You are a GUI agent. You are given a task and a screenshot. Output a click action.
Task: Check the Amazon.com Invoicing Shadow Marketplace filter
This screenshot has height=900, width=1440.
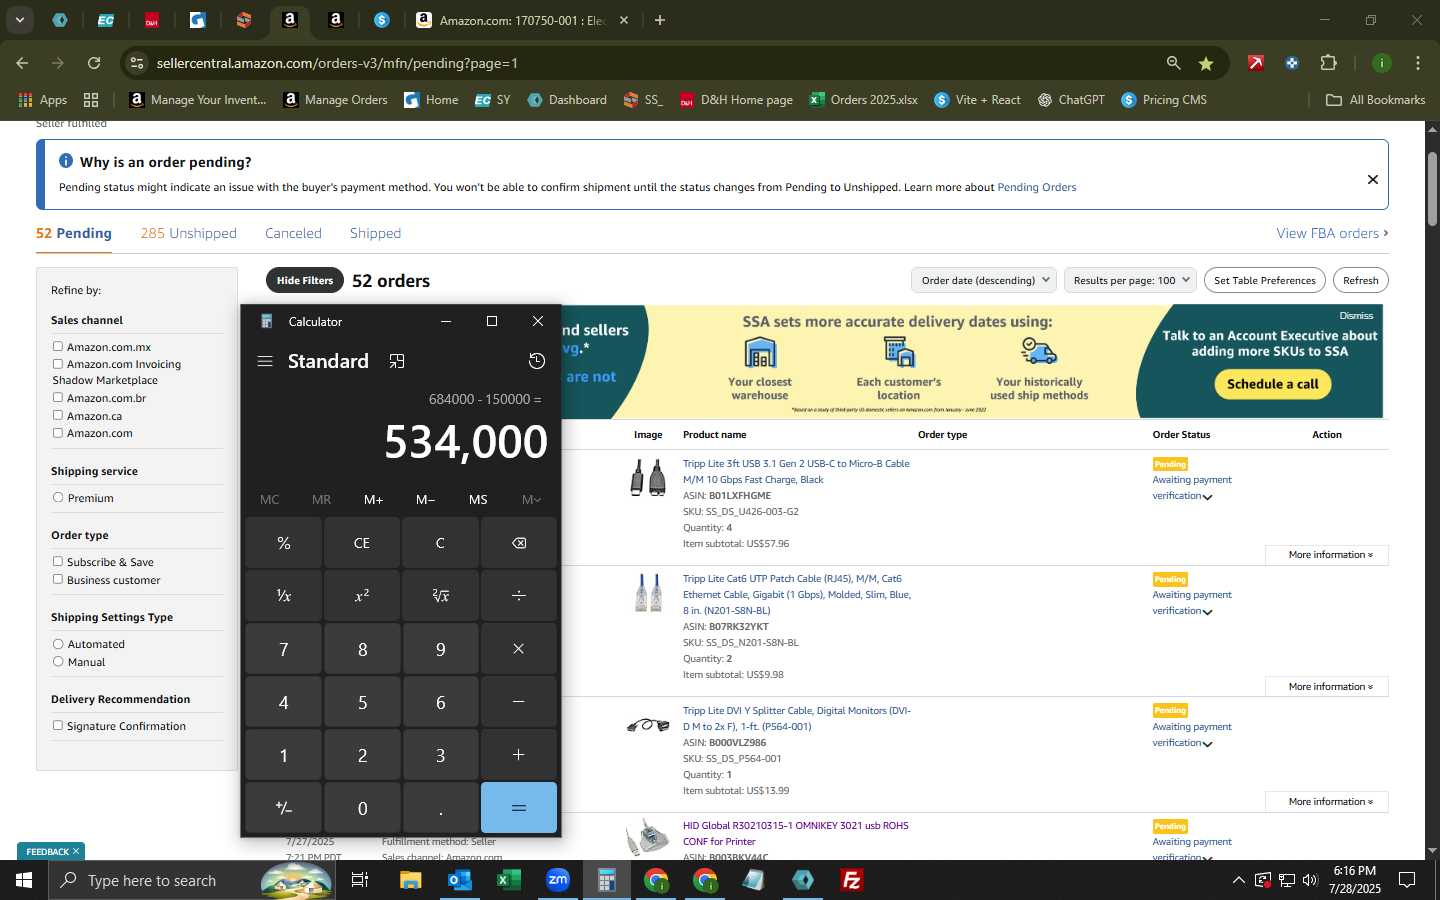[x=58, y=364]
